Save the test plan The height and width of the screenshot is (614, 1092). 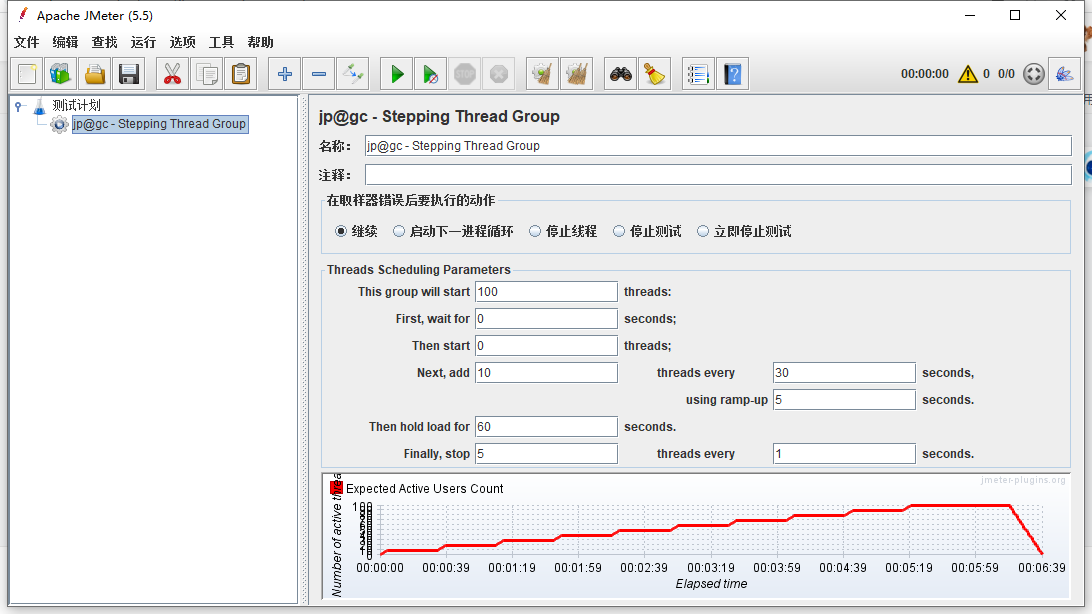[x=129, y=74]
